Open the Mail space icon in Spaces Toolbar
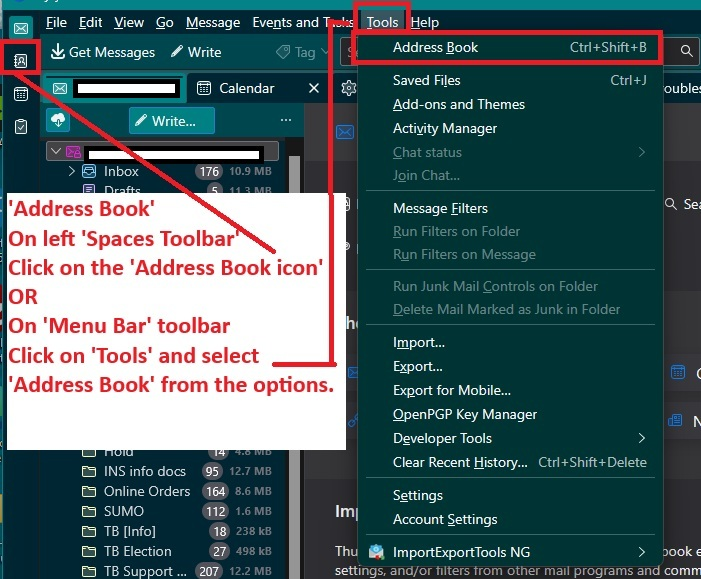Image resolution: width=701 pixels, height=579 pixels. pyautogui.click(x=21, y=29)
